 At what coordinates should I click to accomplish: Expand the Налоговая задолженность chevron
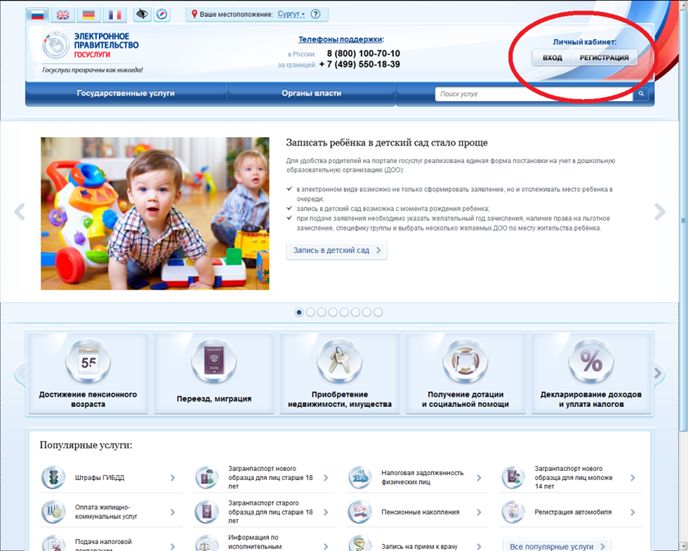click(x=479, y=478)
